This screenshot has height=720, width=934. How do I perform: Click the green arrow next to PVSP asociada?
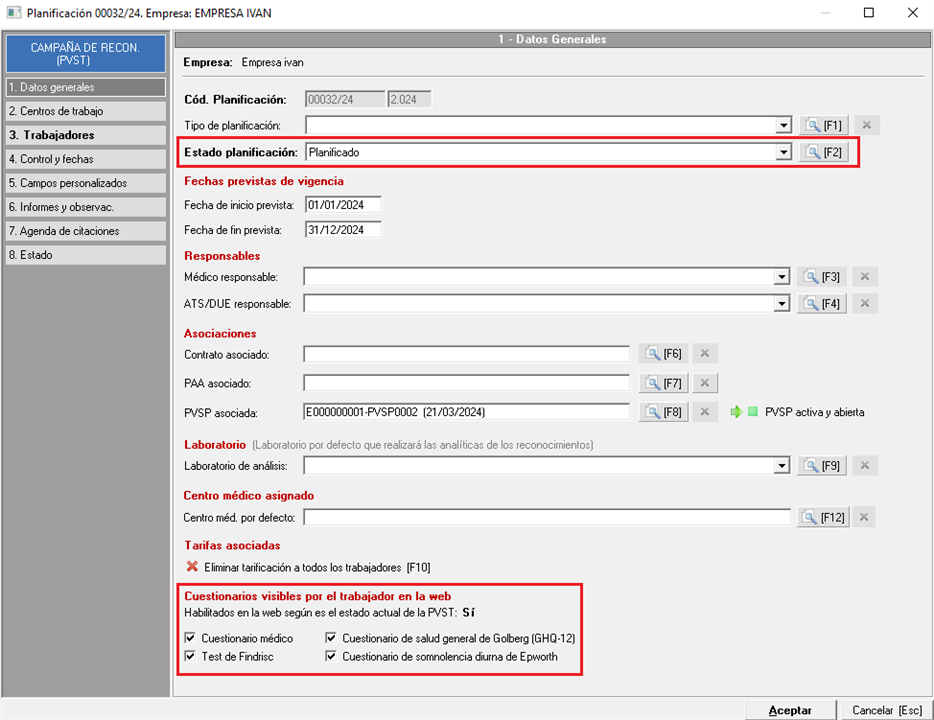pyautogui.click(x=736, y=412)
